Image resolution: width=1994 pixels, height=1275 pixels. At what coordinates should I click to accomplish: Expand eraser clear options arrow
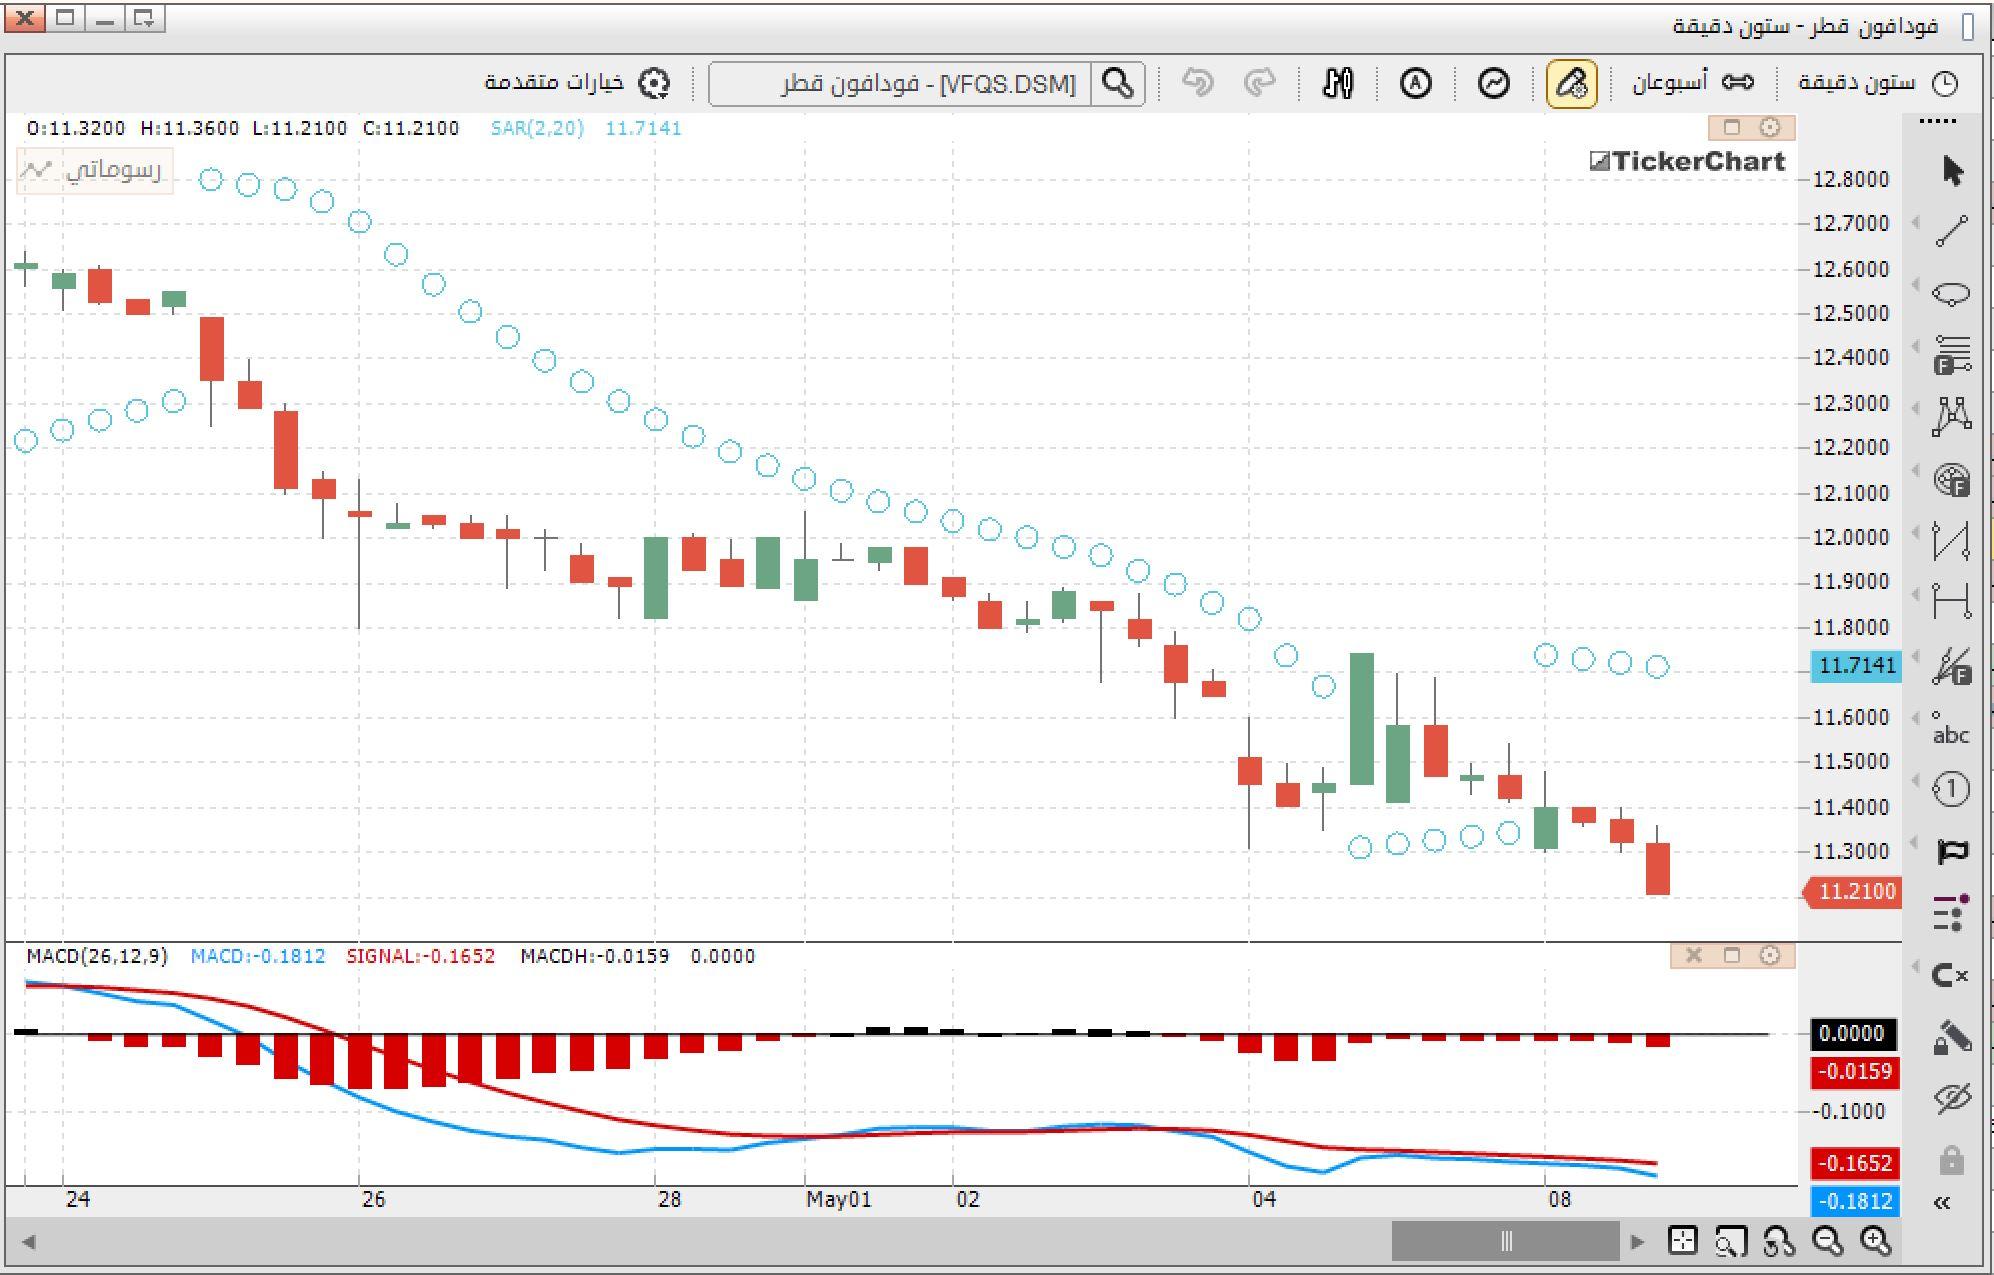1915,966
